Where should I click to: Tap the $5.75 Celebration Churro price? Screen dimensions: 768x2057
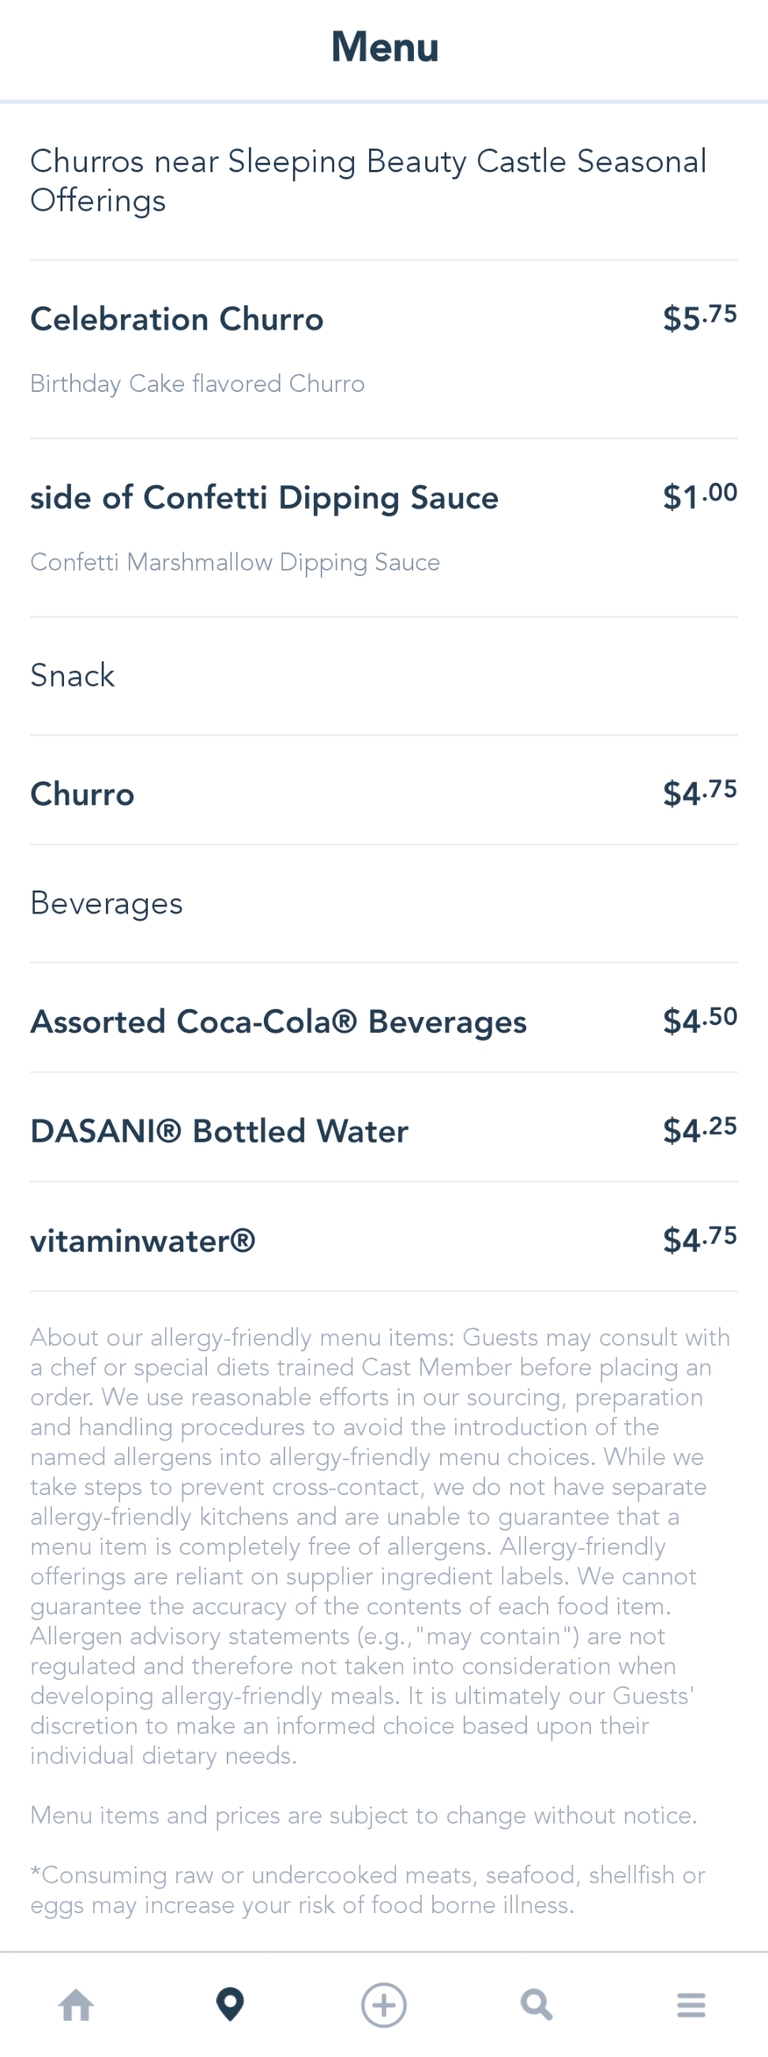[699, 318]
